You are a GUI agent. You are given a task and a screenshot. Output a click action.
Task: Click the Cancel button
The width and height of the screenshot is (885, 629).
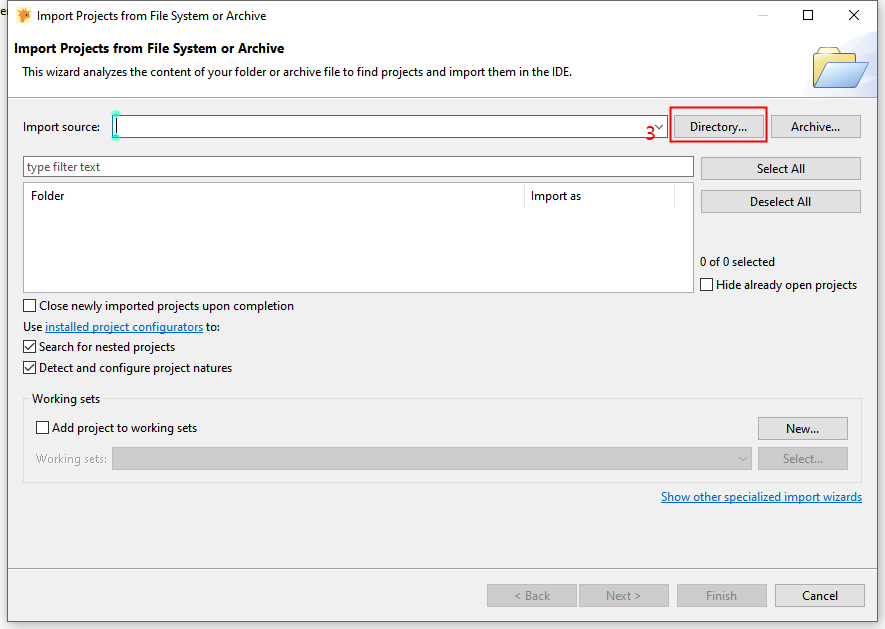click(x=819, y=595)
